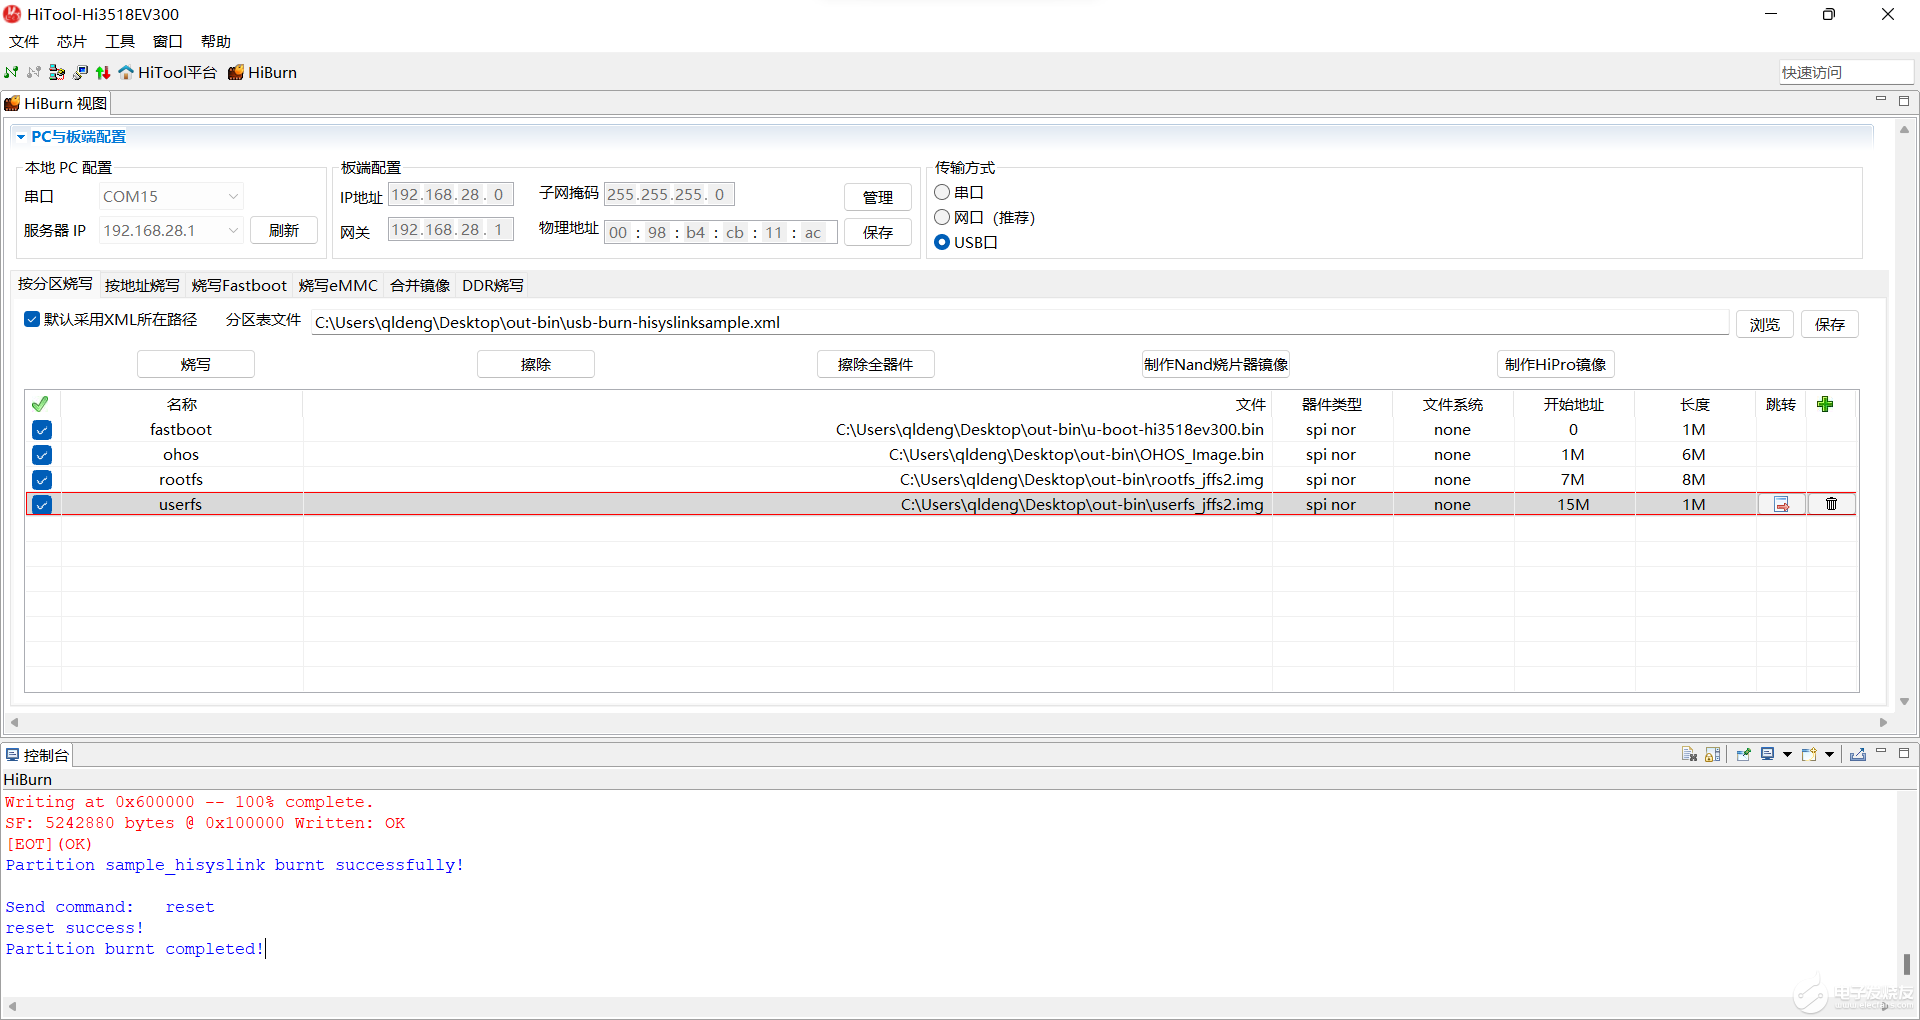Uncheck the rootfs partition checkbox
The width and height of the screenshot is (1920, 1020).
tap(42, 480)
